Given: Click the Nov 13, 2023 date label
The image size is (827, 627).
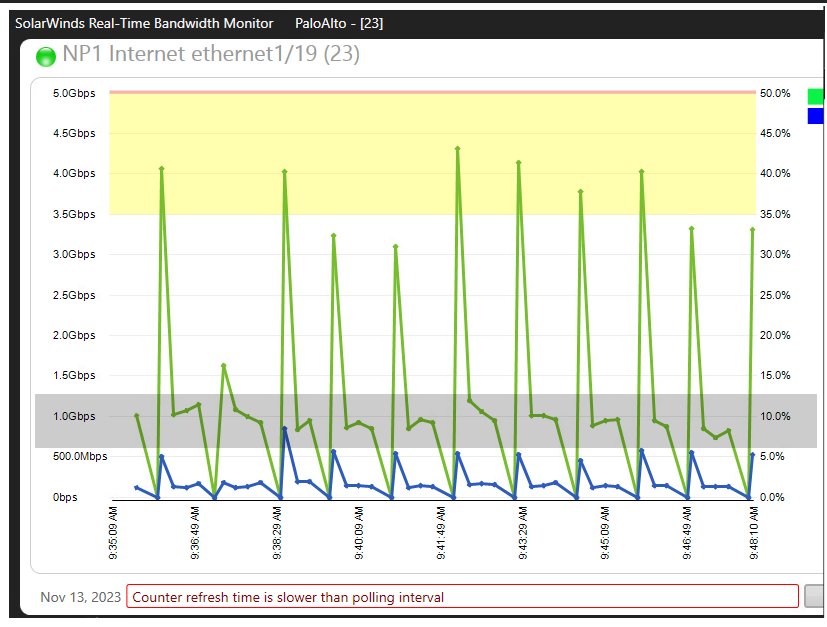Looking at the screenshot, I should point(81,597).
